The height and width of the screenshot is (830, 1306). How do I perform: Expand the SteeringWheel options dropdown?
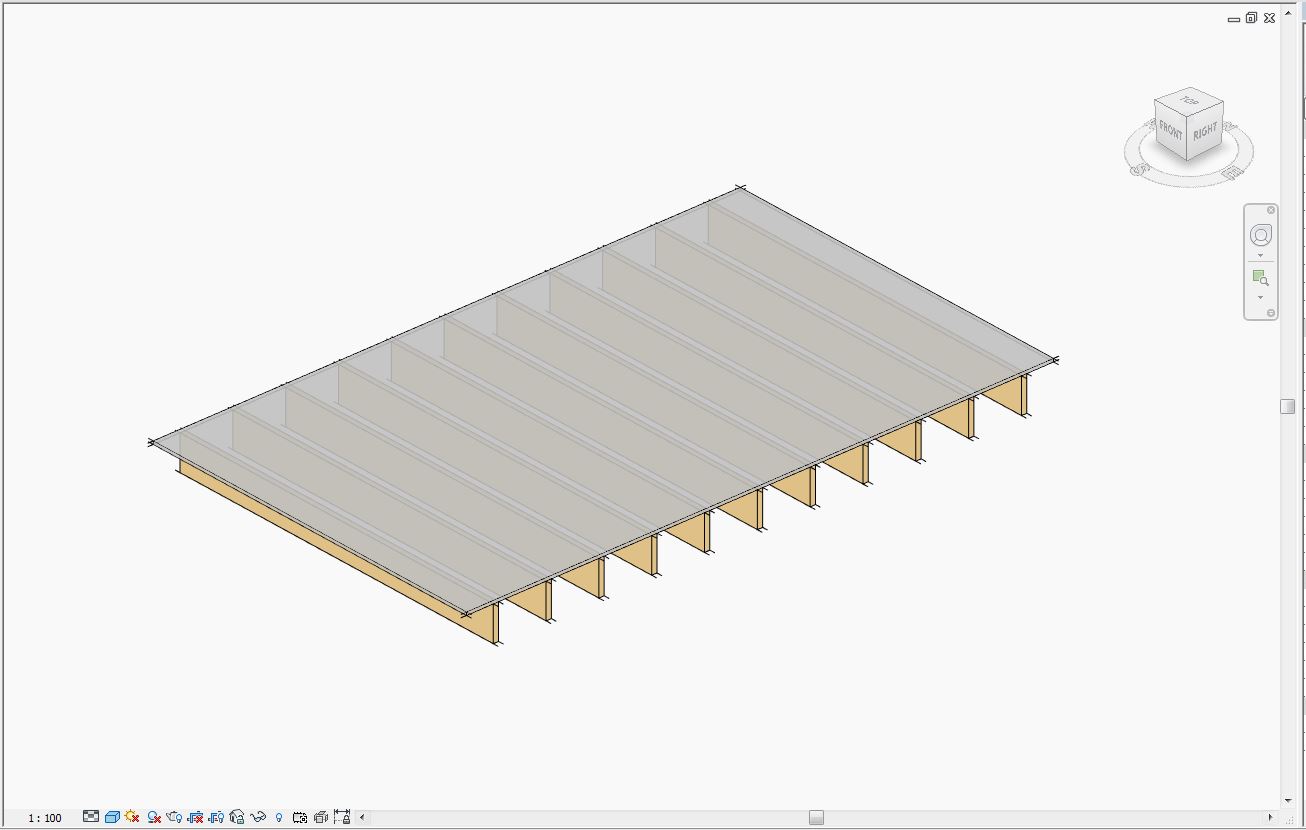point(1260,254)
